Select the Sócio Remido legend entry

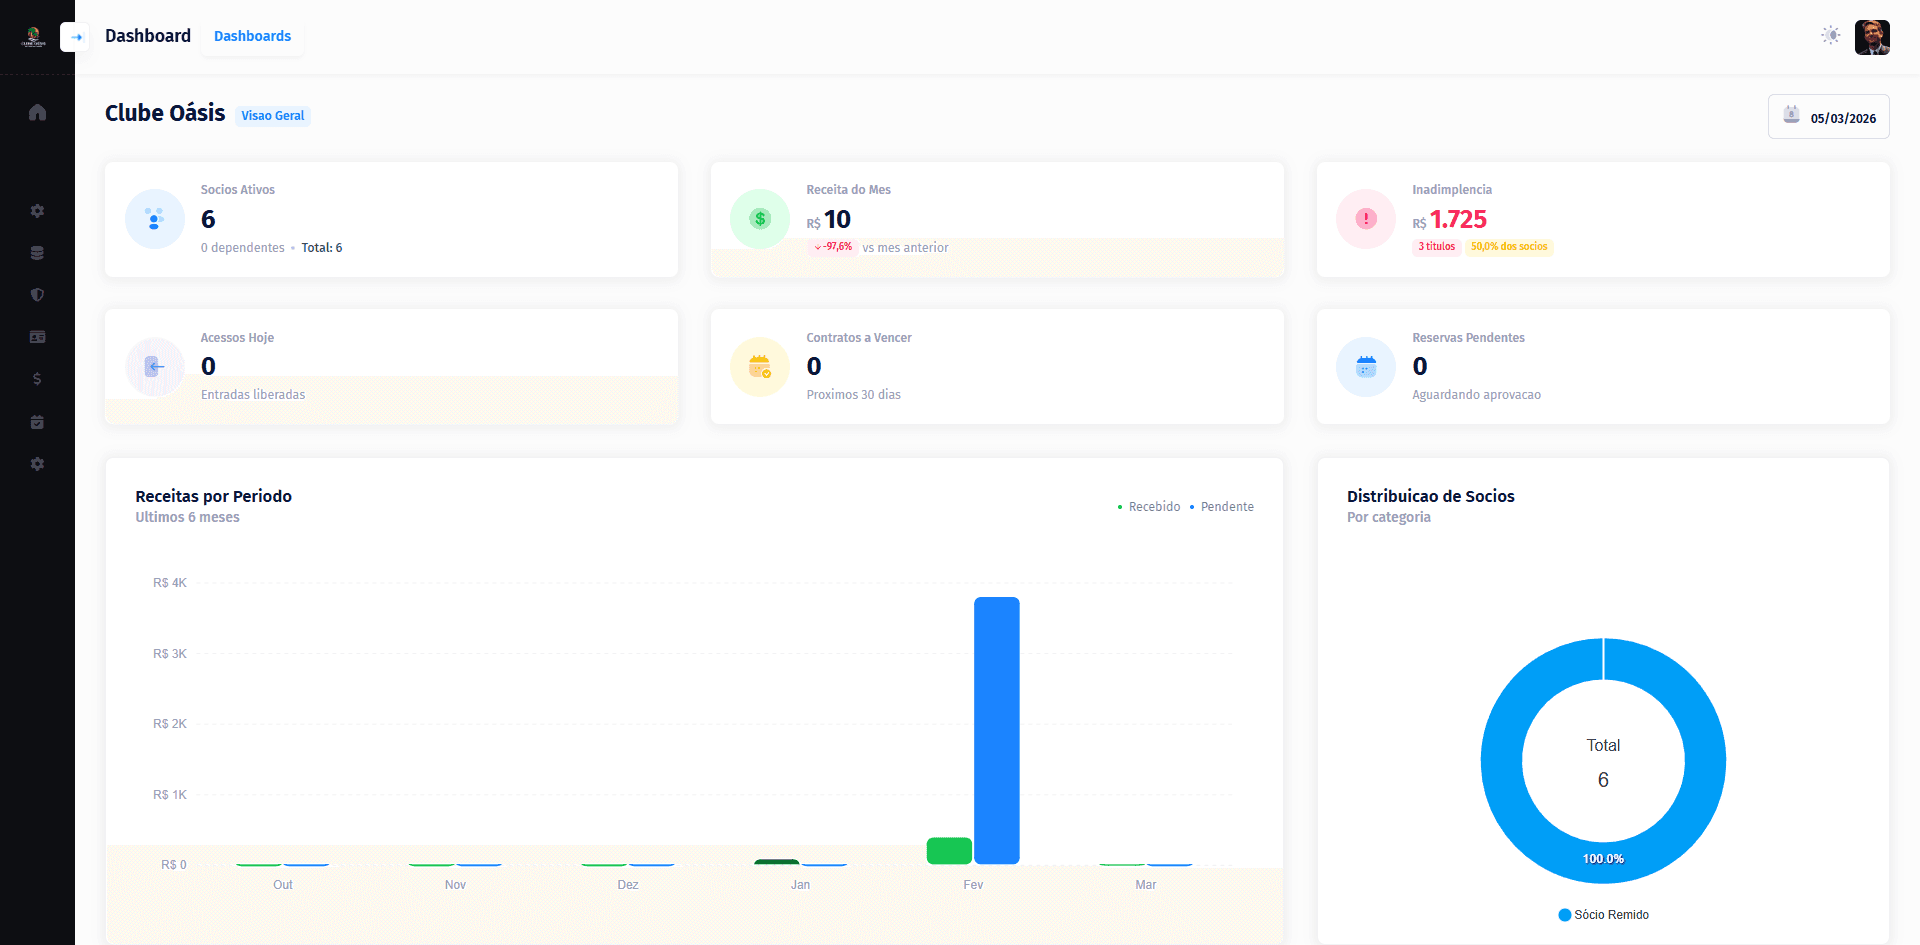(x=1603, y=914)
